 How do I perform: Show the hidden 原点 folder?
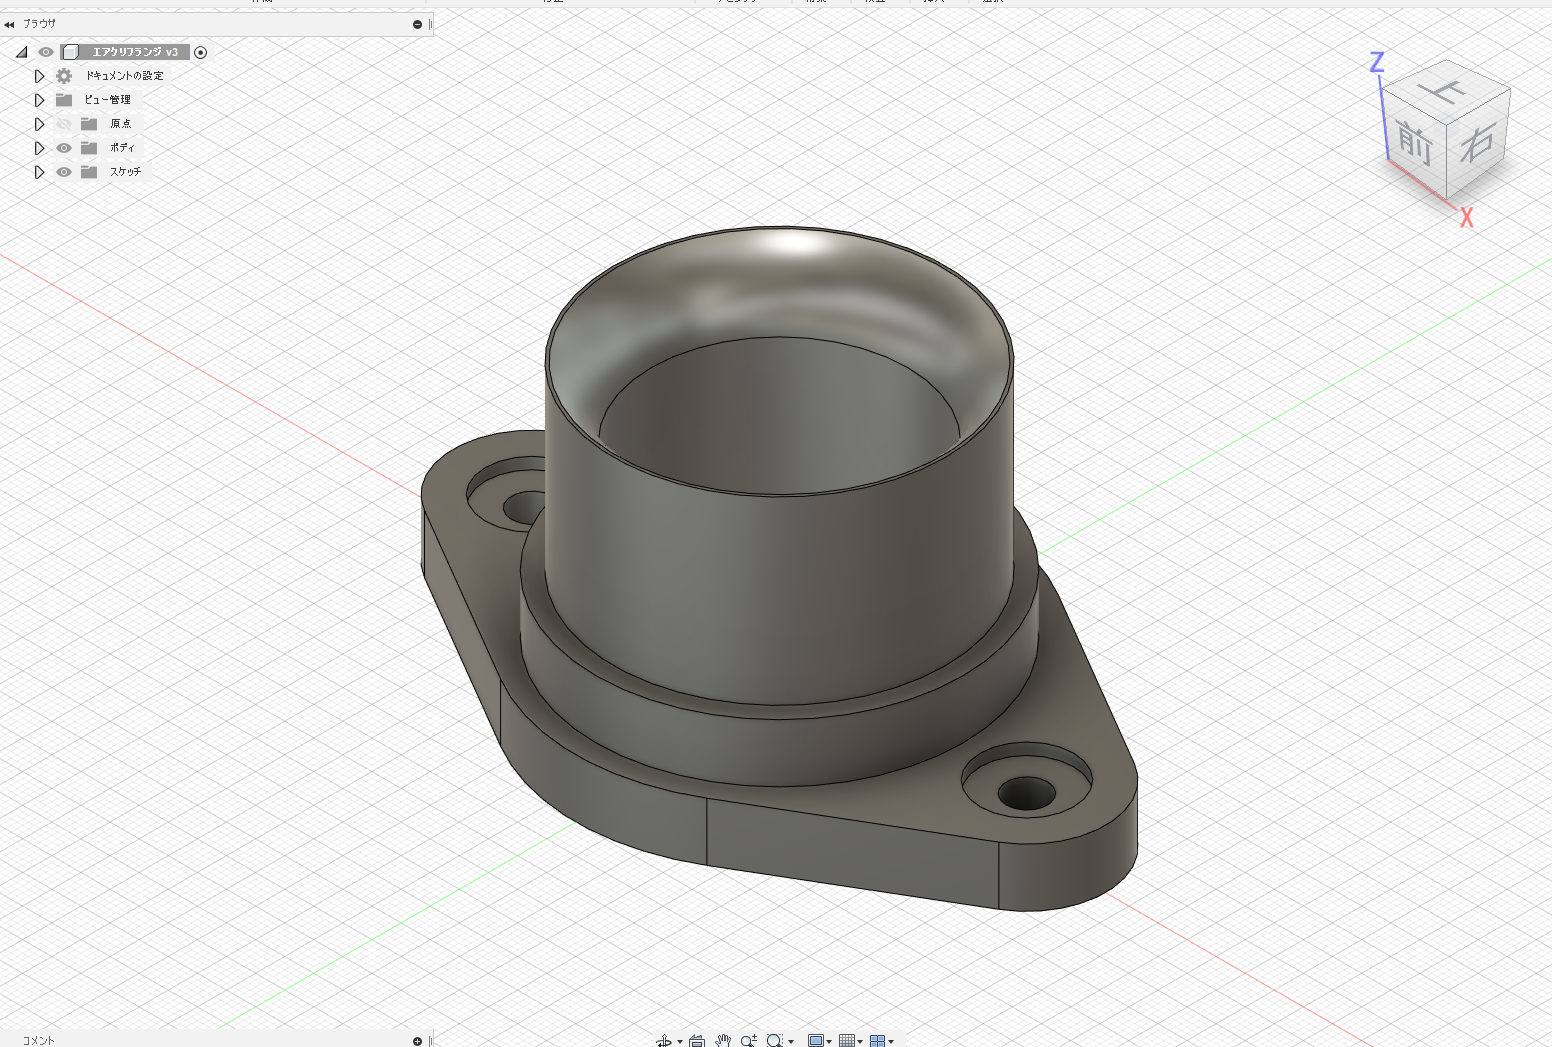64,124
